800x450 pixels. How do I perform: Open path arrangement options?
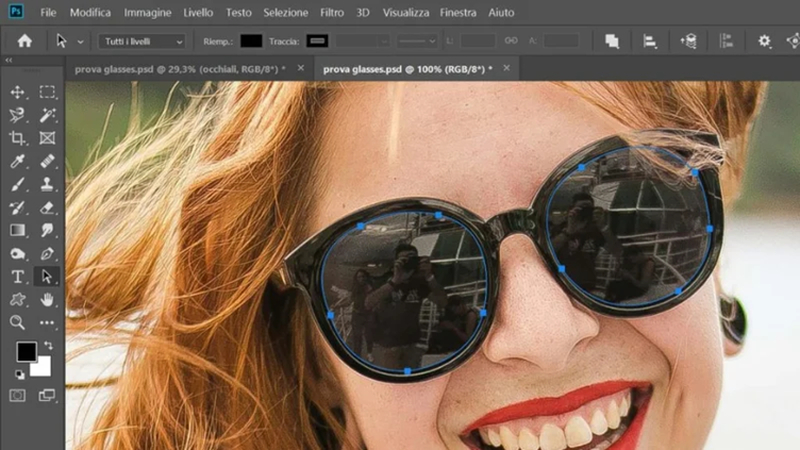tap(688, 41)
